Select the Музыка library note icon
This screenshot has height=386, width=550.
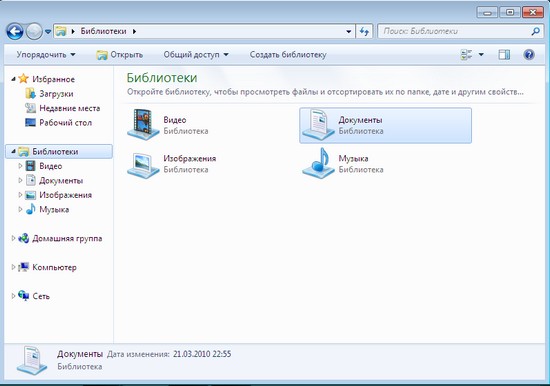[318, 163]
